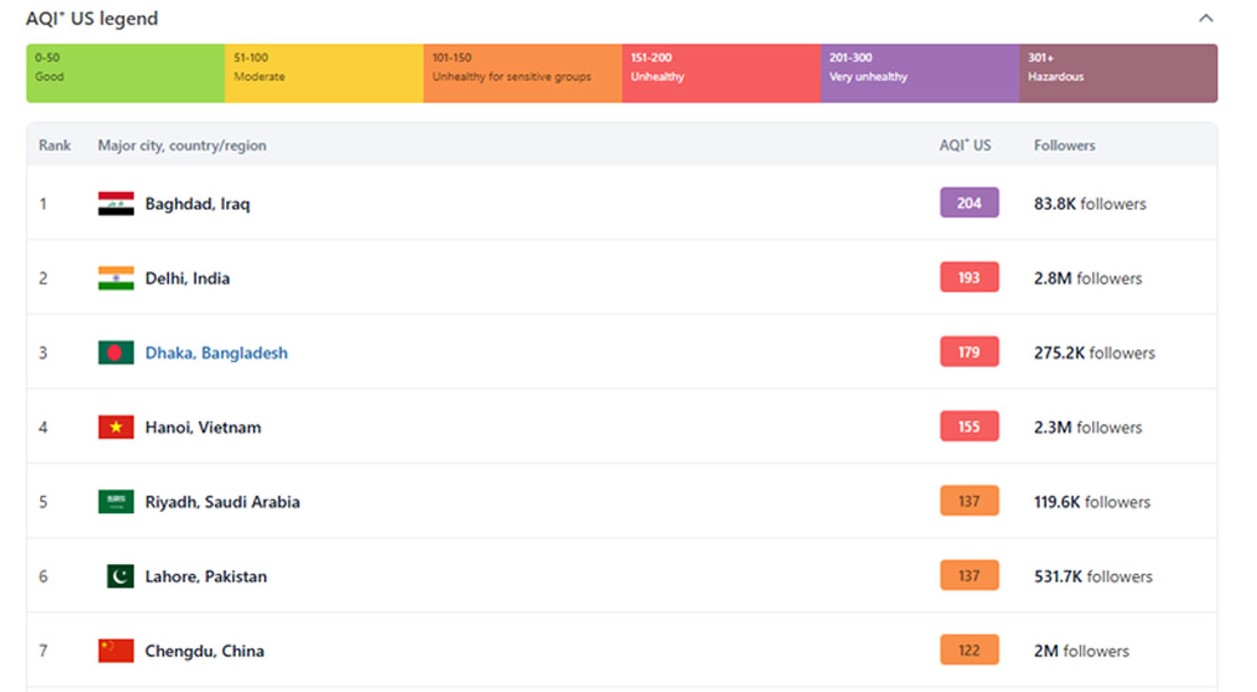1257x692 pixels.
Task: Click the Vietnam flag icon
Action: 116,427
